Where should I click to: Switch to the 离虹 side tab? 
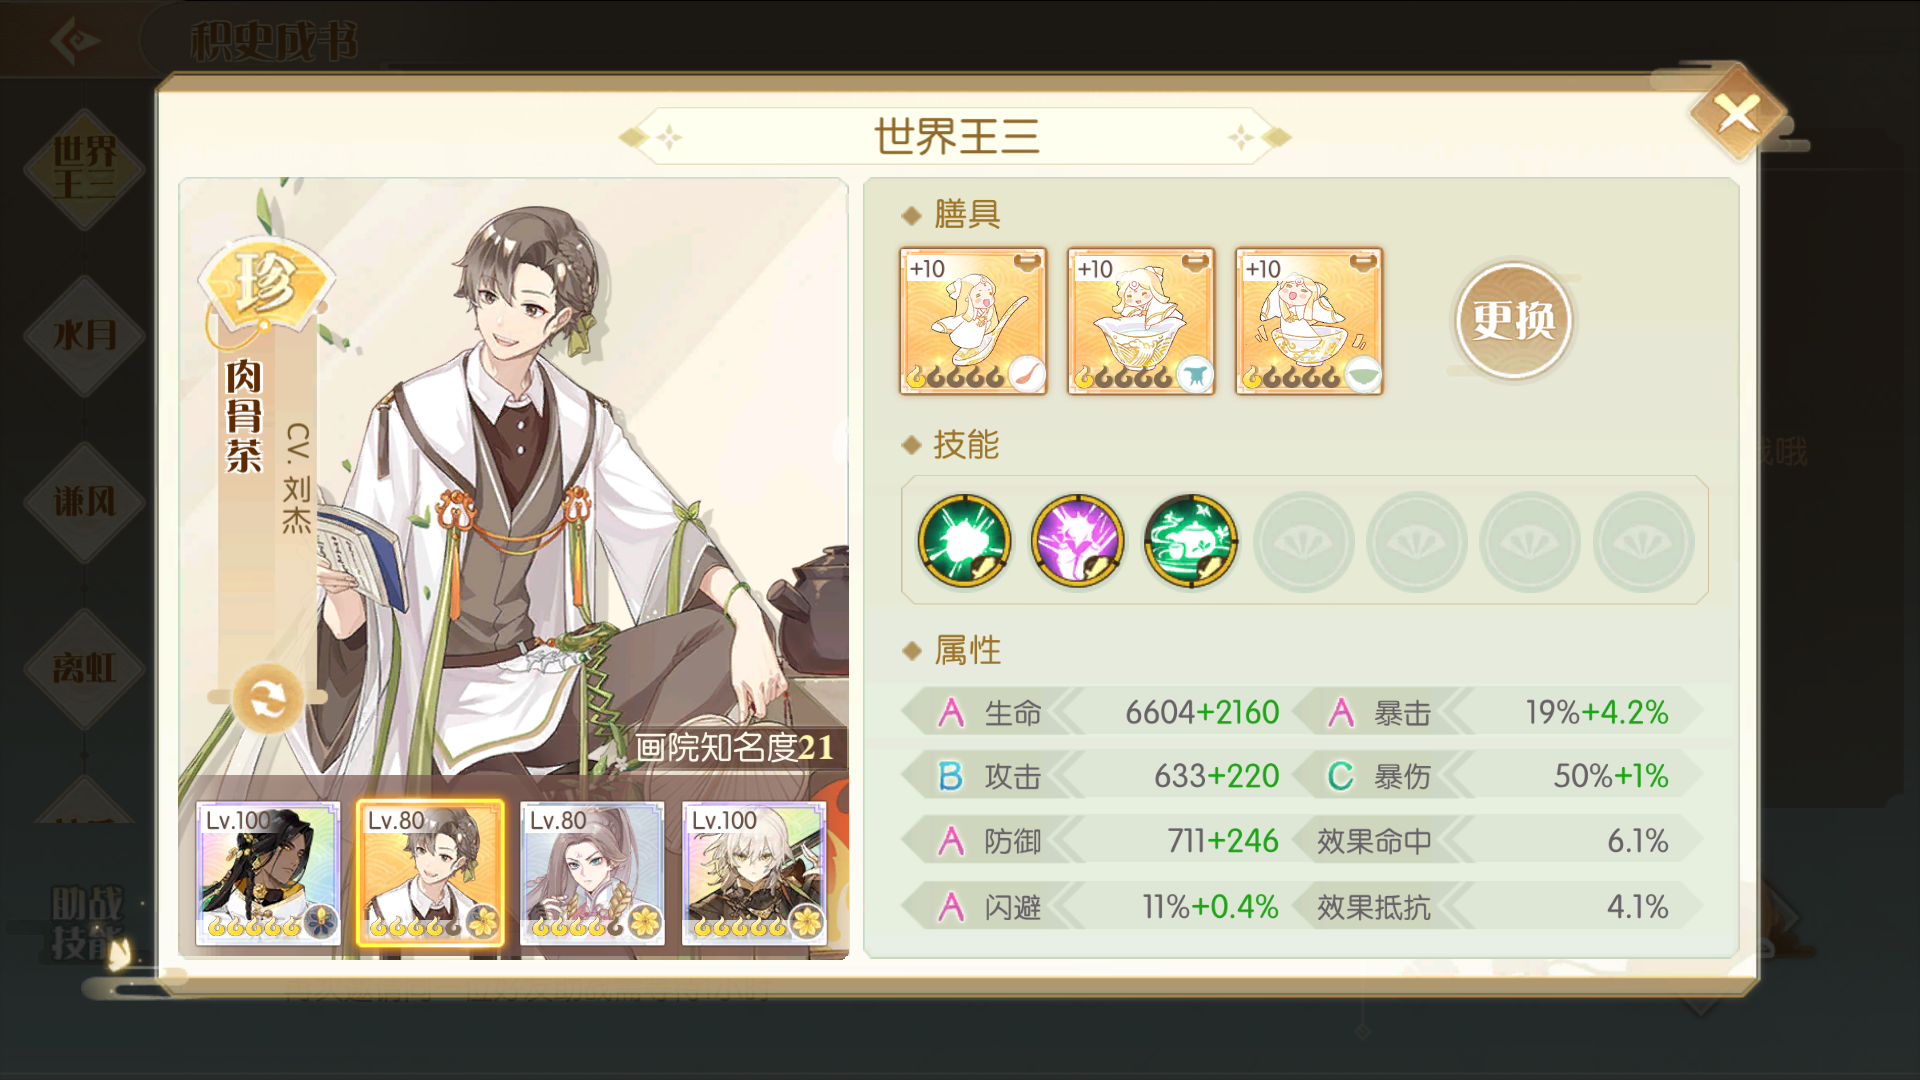84,667
